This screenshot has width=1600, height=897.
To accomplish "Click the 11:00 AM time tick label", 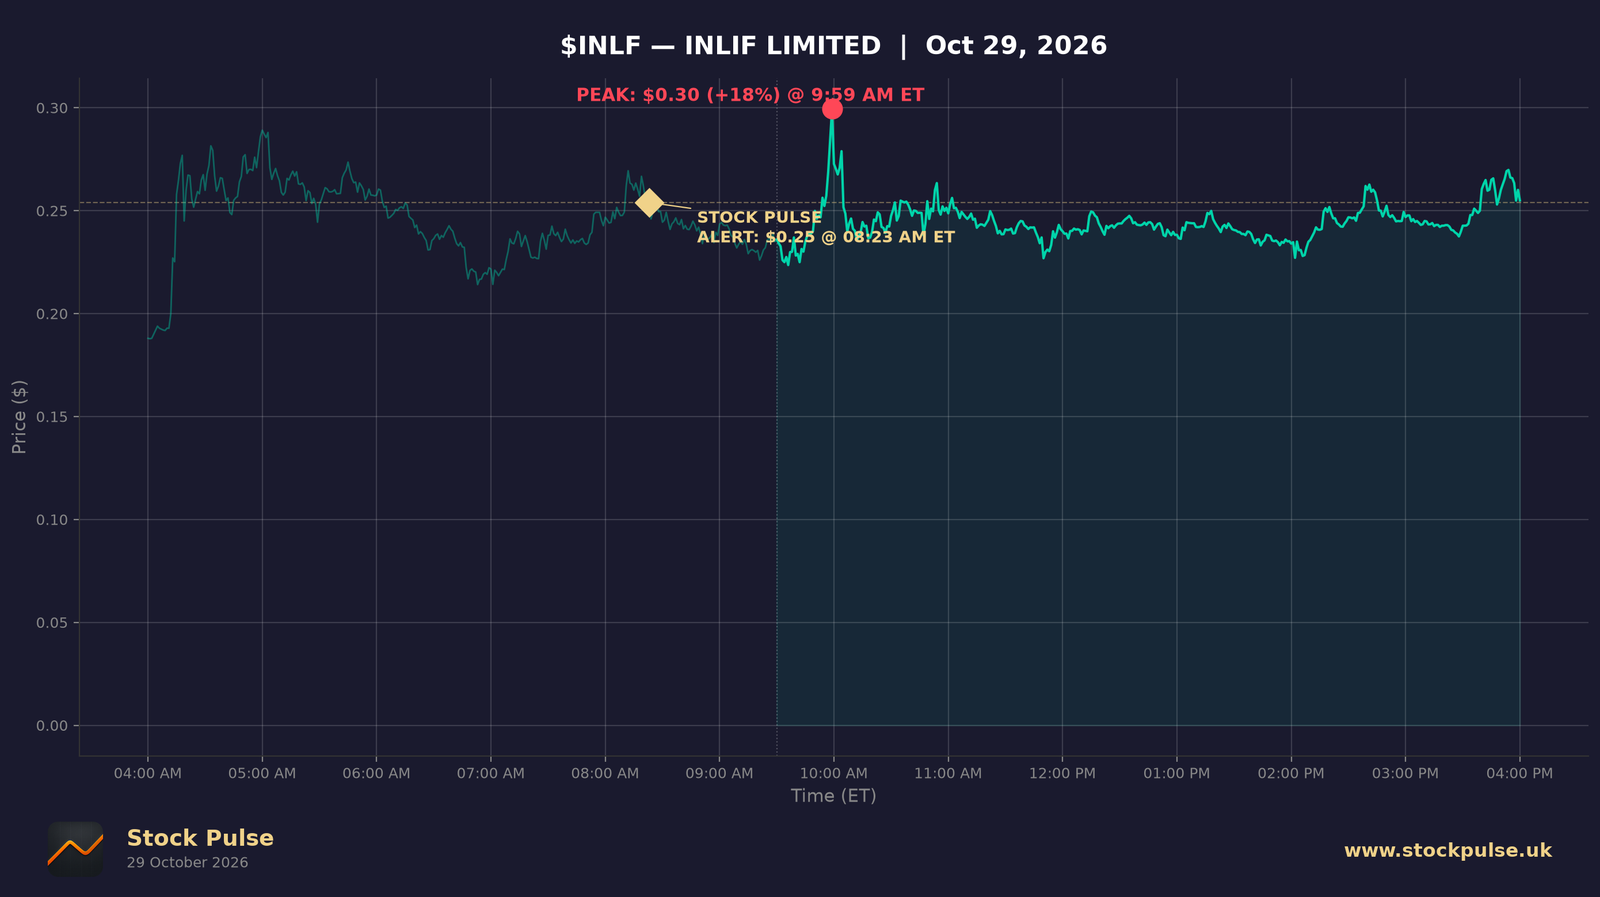I will 948,773.
